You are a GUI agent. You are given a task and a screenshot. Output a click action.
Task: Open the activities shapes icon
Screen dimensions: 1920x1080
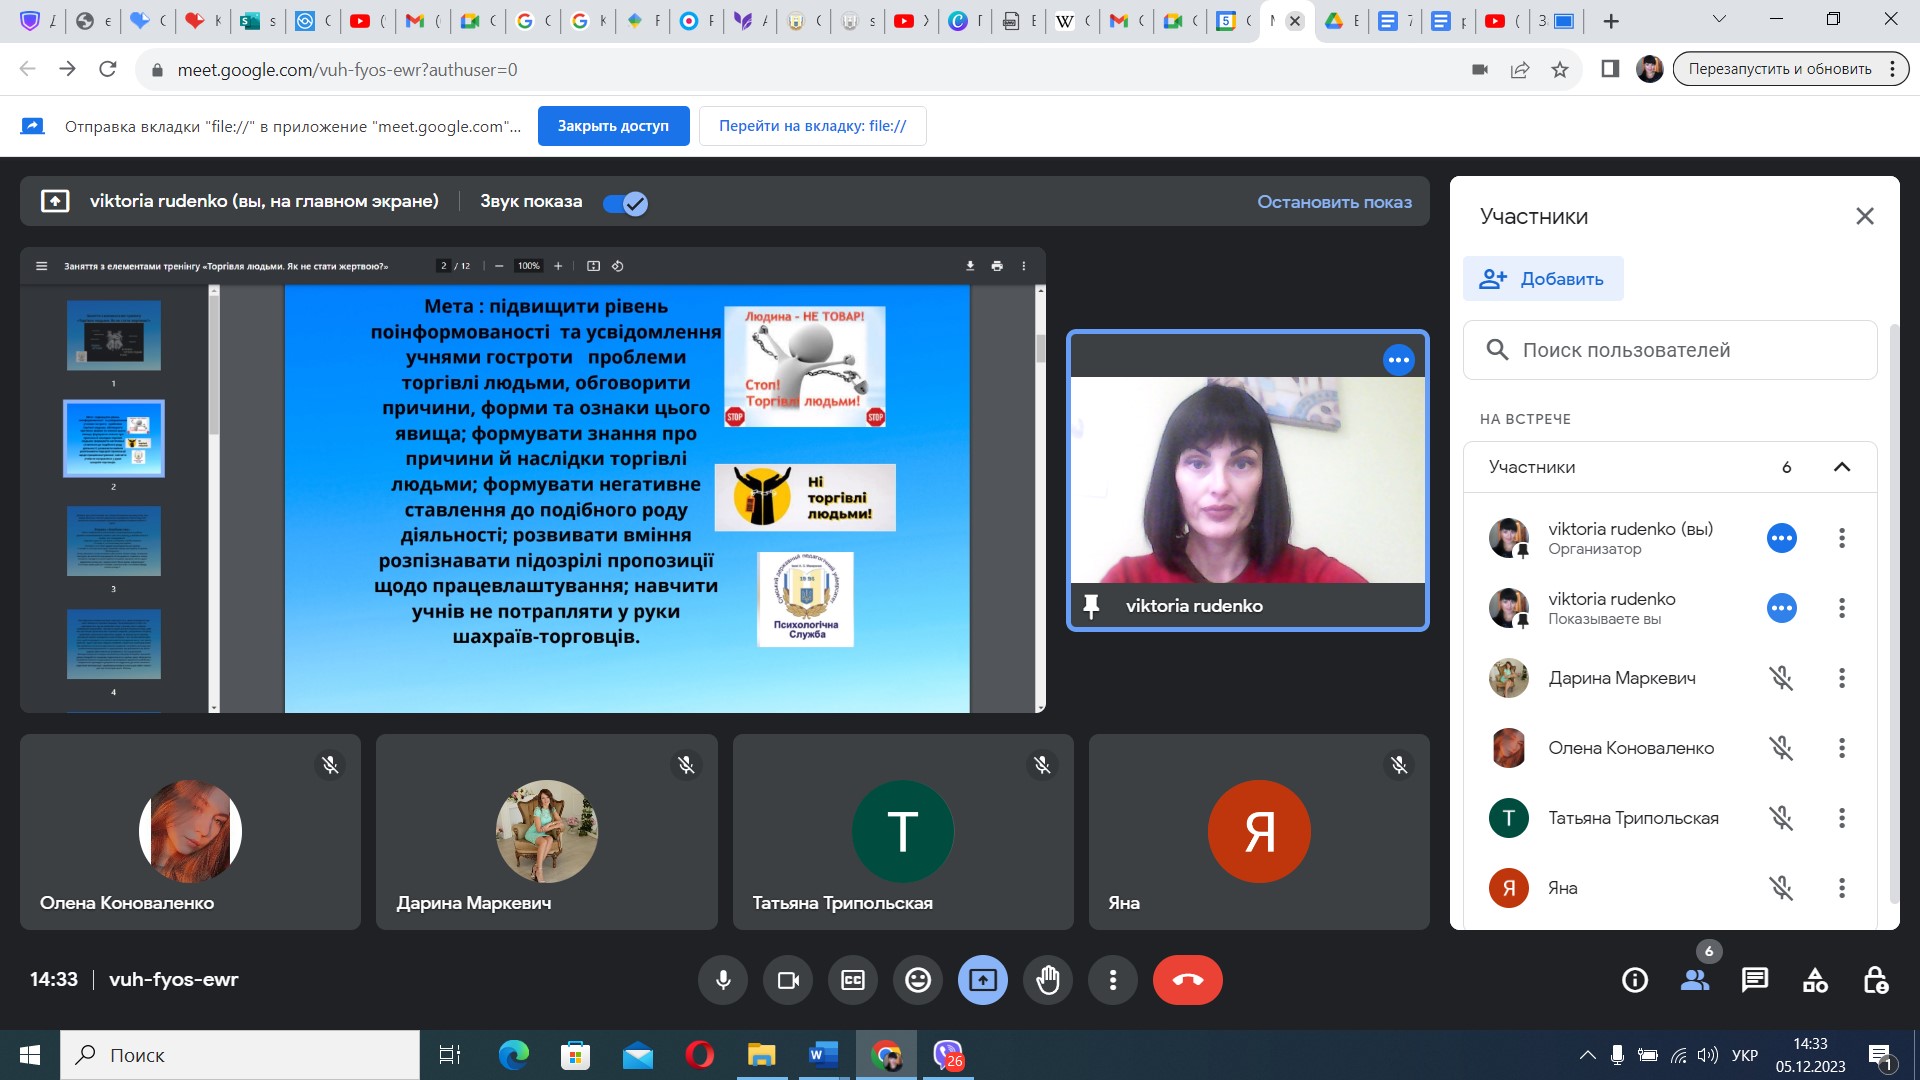click(x=1815, y=980)
